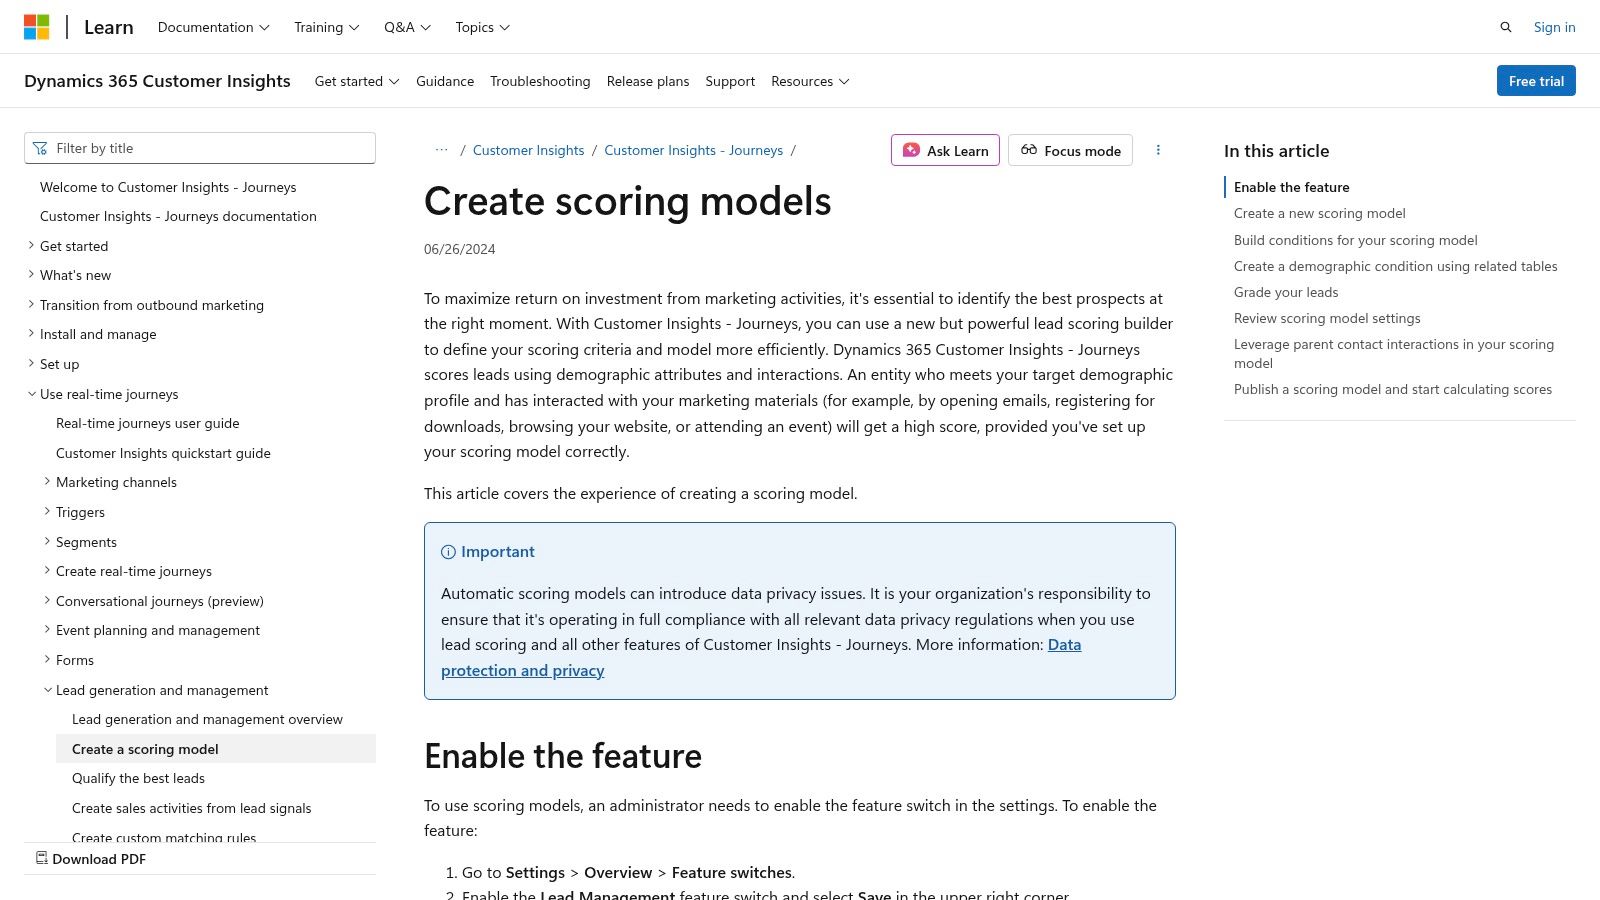Viewport: 1600px width, 900px height.
Task: Click the filter icon in title filter
Action: [40, 148]
